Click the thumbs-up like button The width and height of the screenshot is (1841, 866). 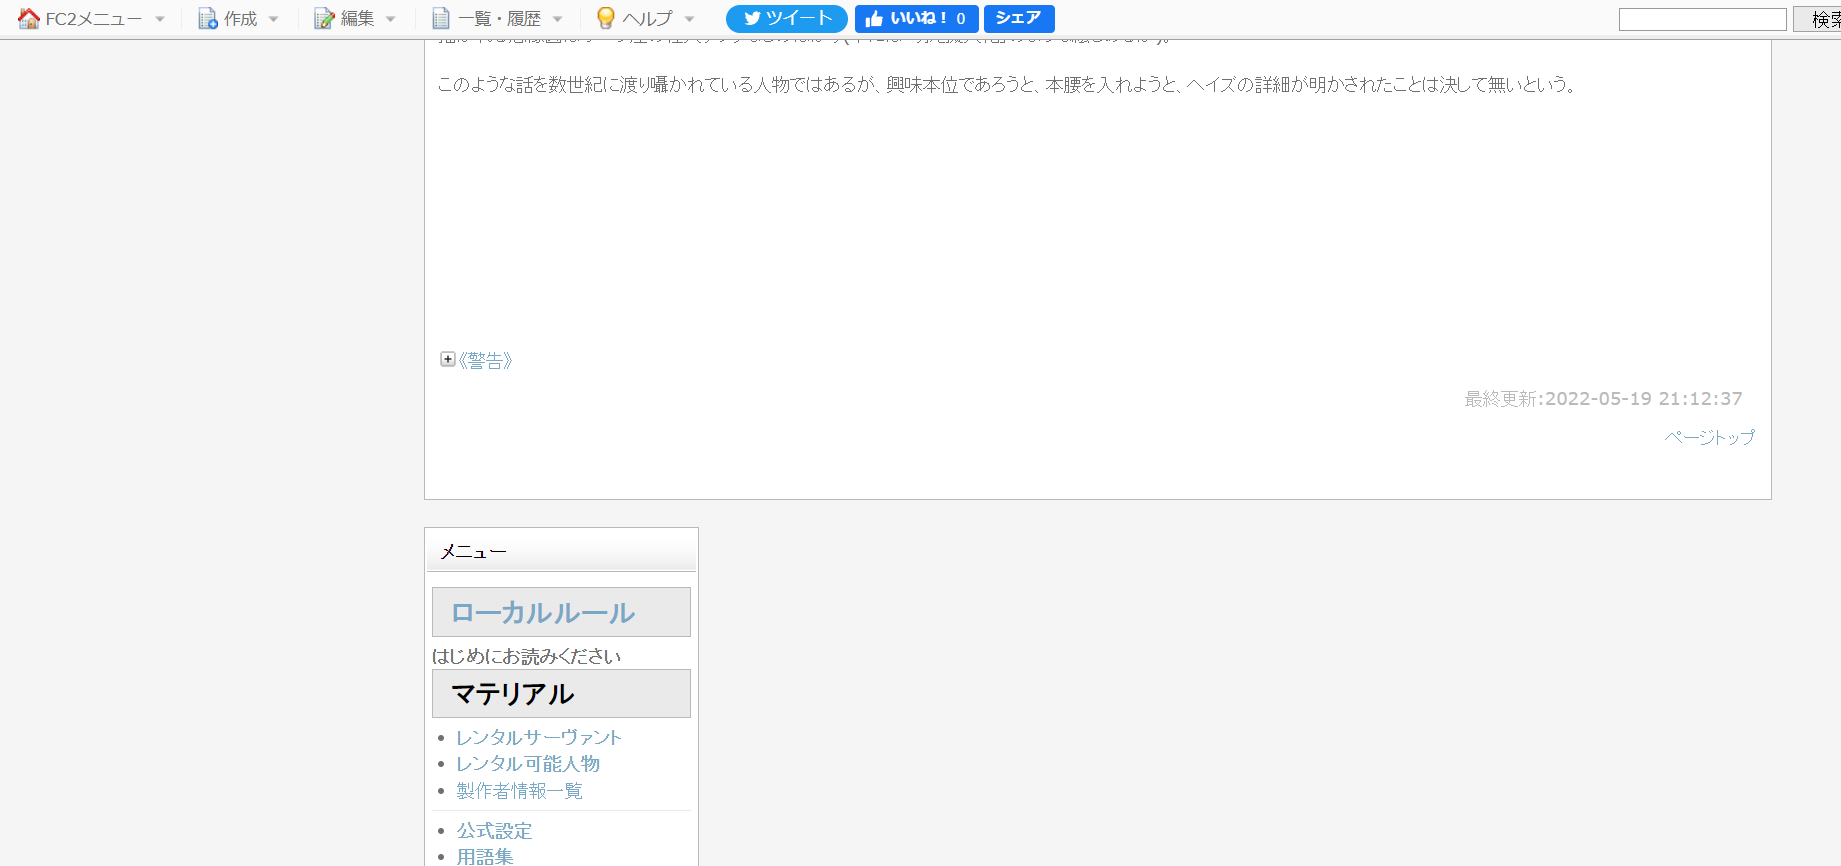click(x=916, y=19)
